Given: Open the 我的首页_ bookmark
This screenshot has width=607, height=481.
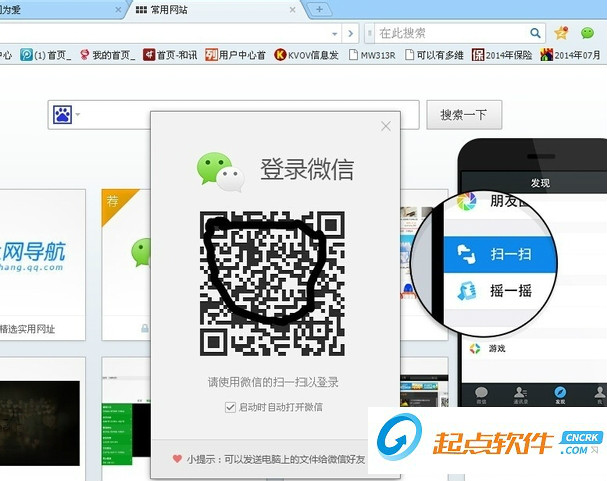Looking at the screenshot, I should (107, 55).
